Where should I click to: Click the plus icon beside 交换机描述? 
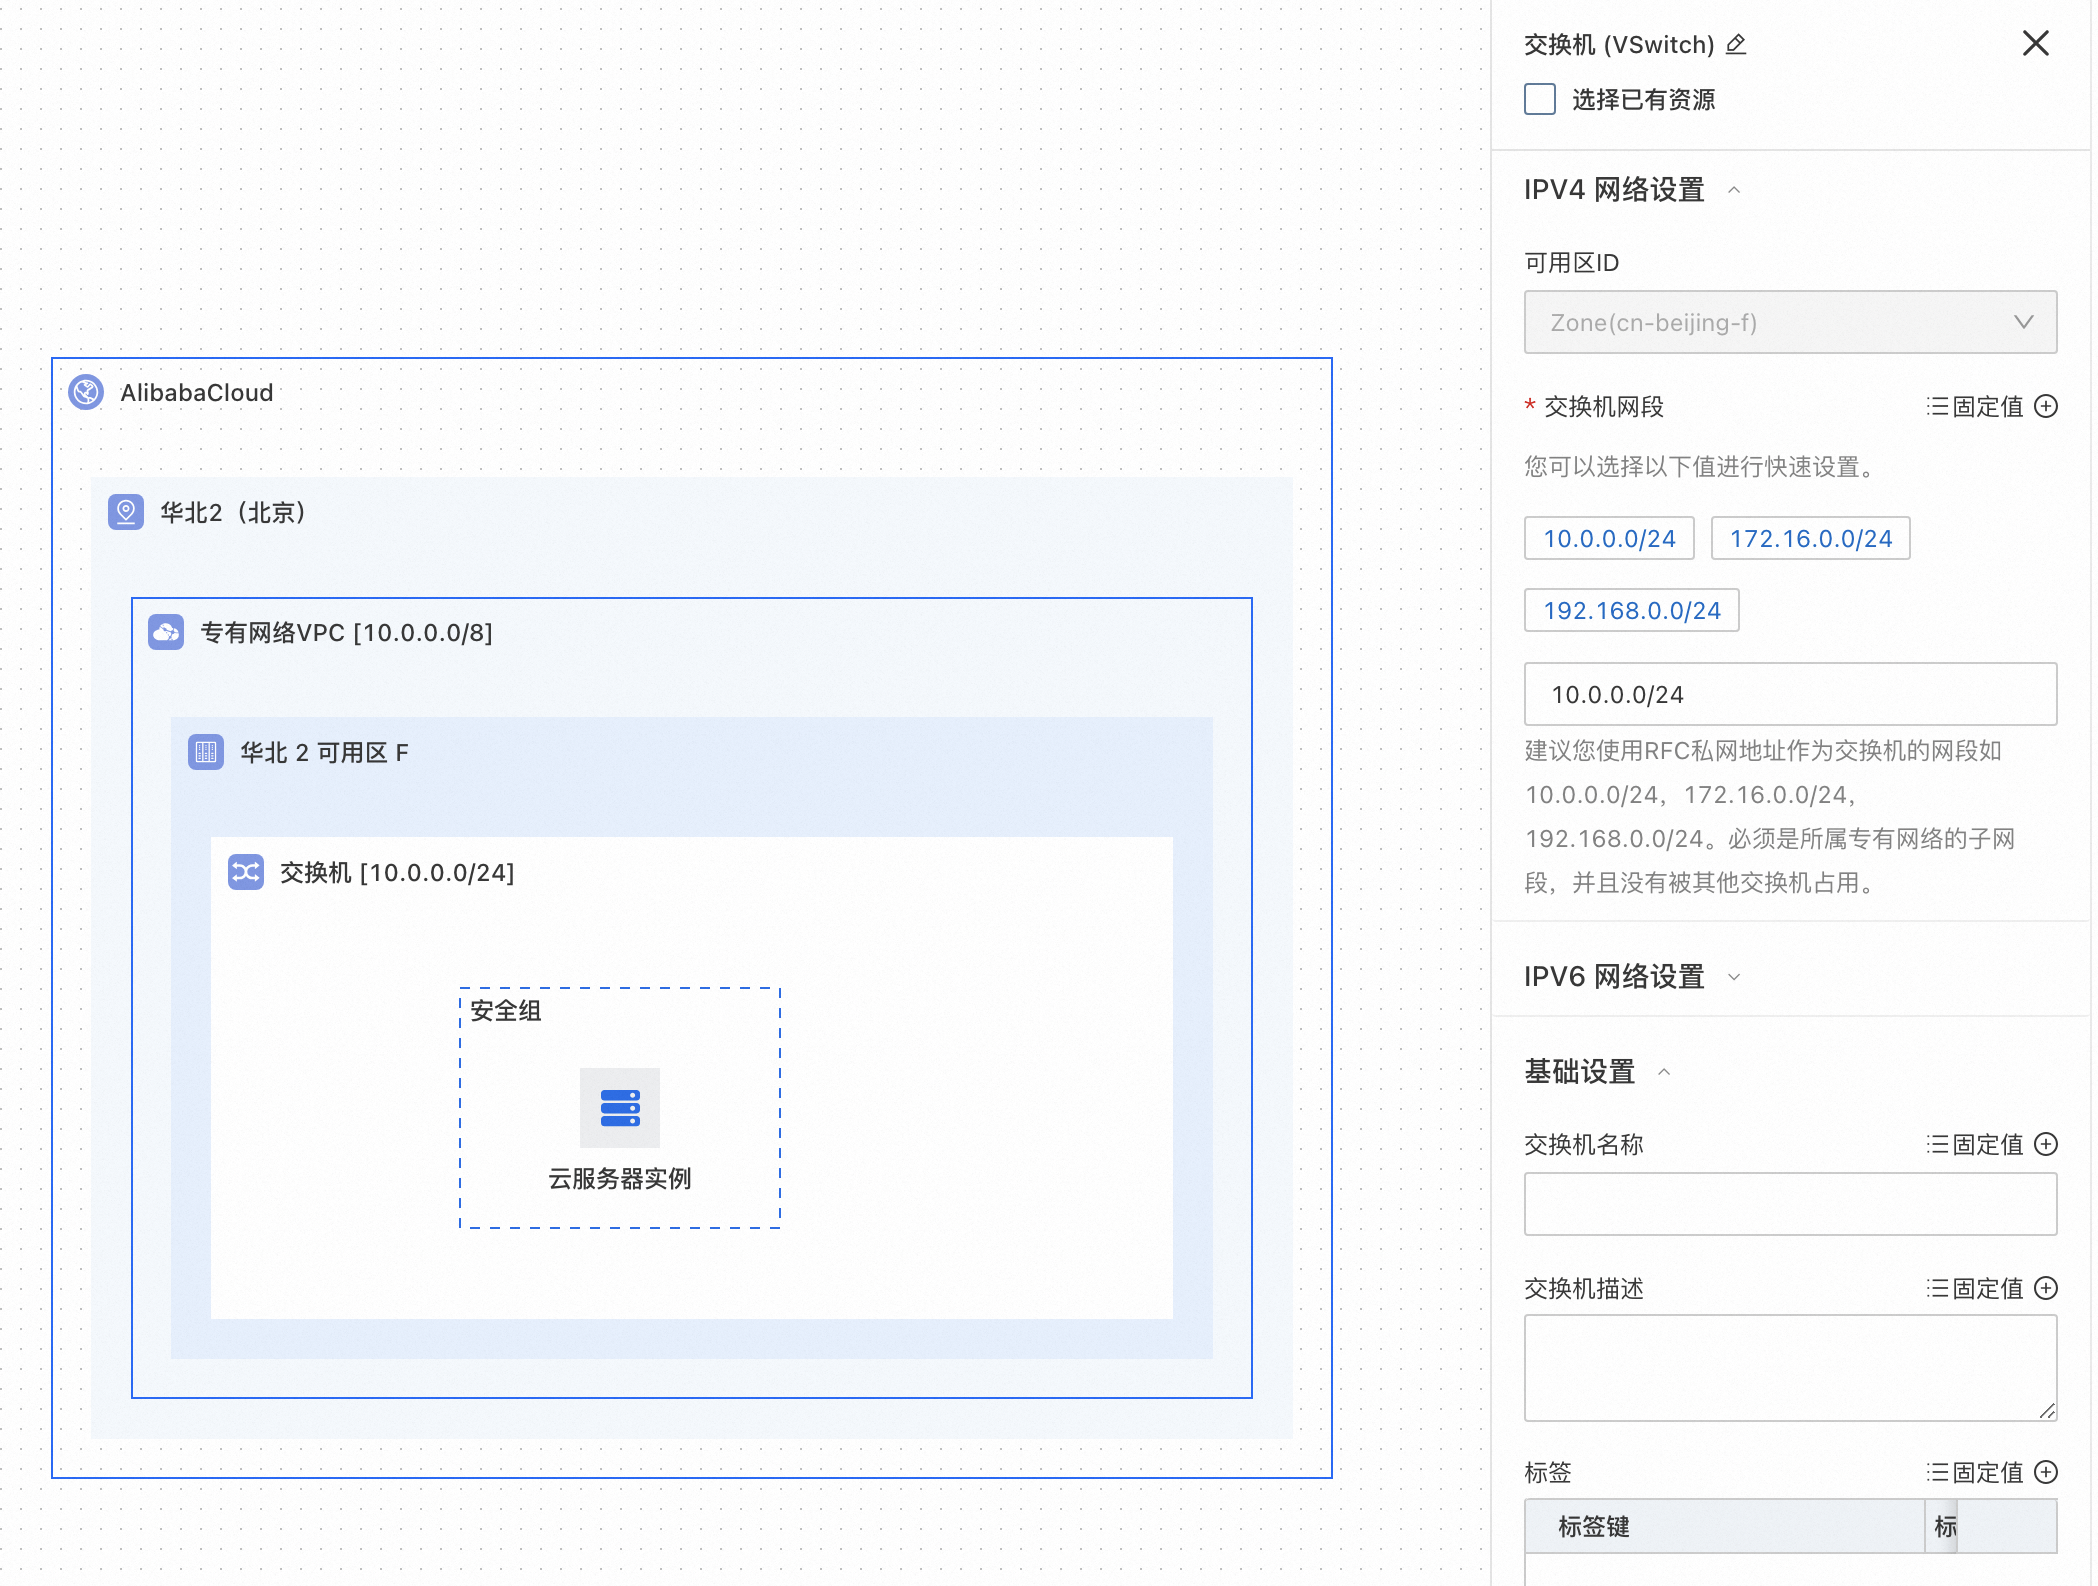coord(2046,1288)
